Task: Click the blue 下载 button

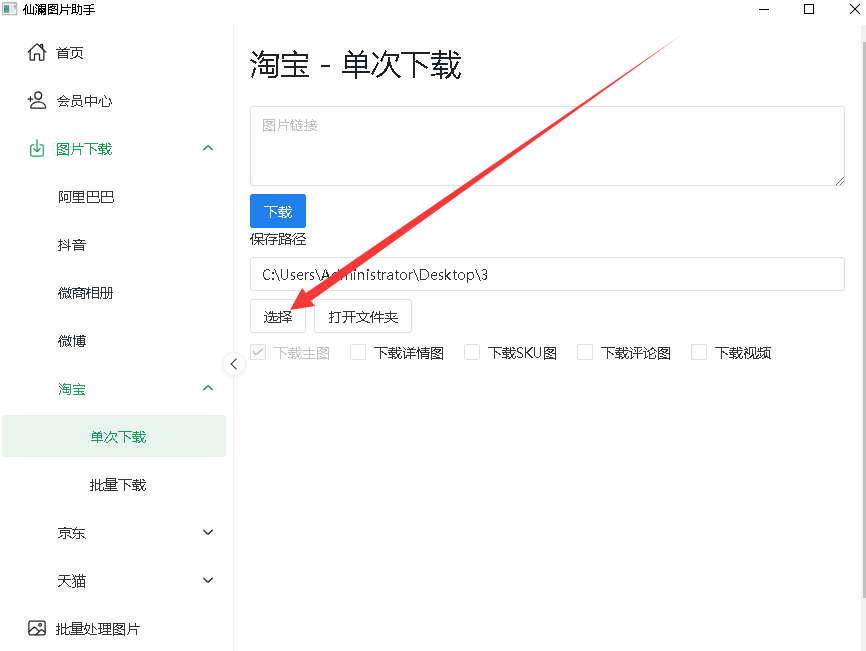Action: [x=278, y=211]
